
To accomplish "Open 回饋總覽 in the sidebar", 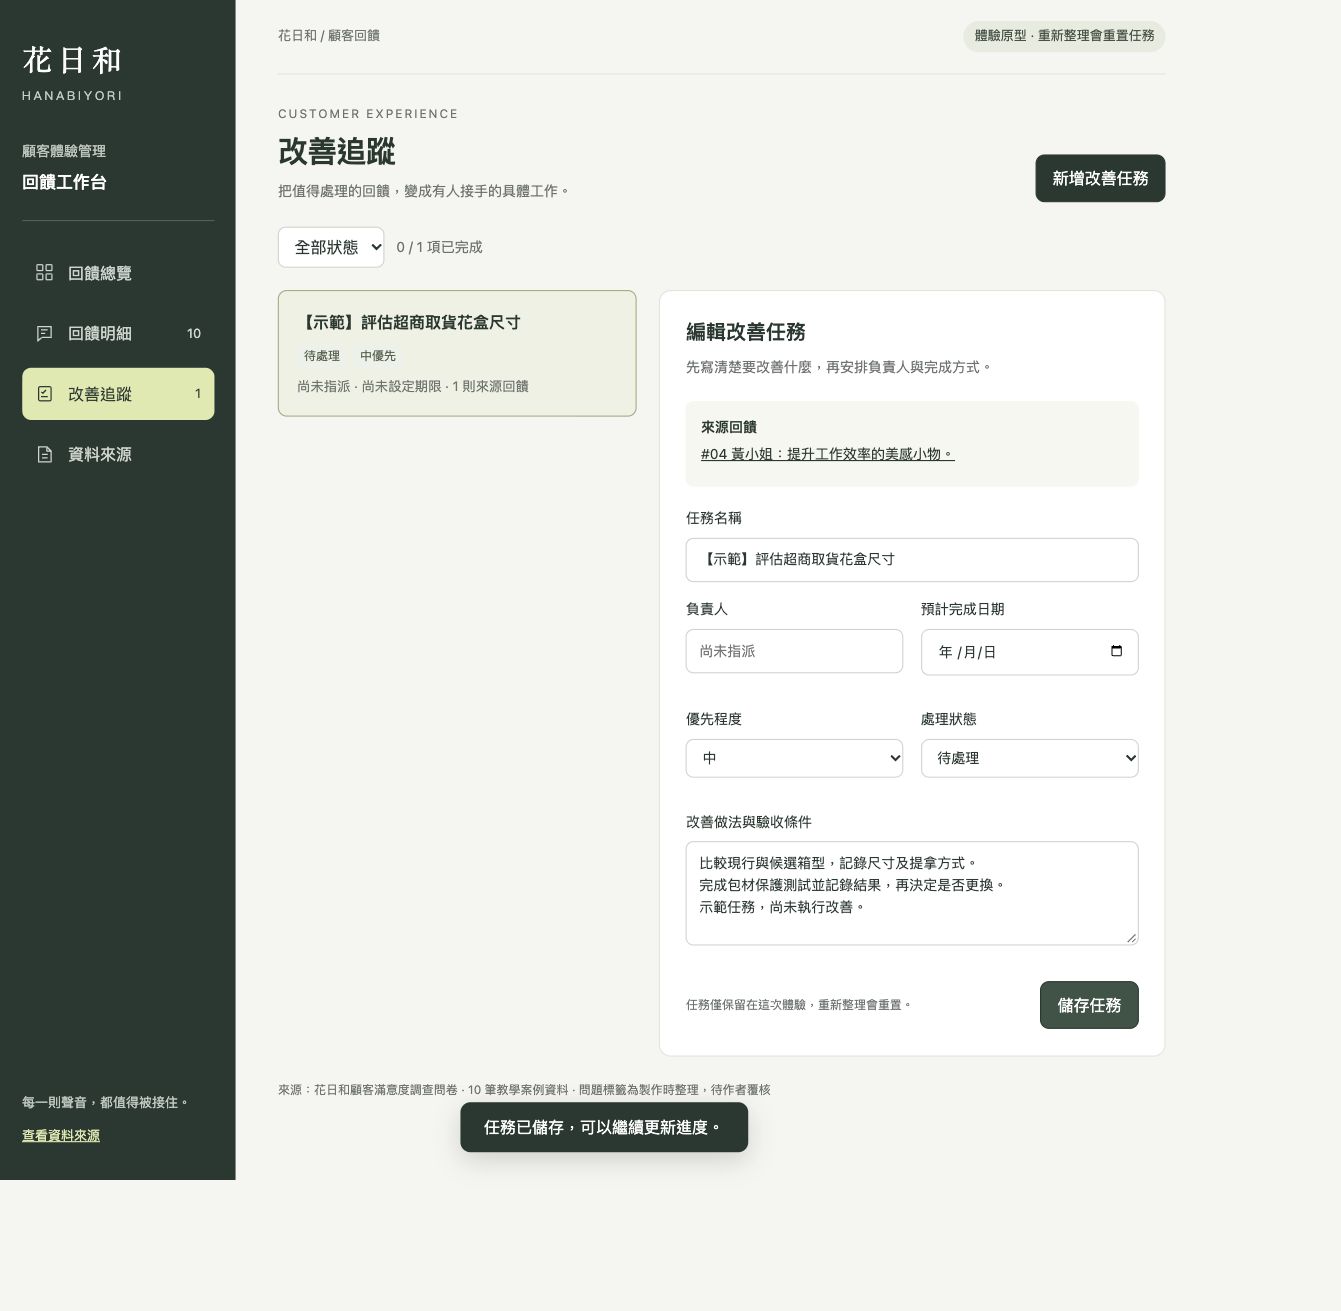I will (118, 273).
